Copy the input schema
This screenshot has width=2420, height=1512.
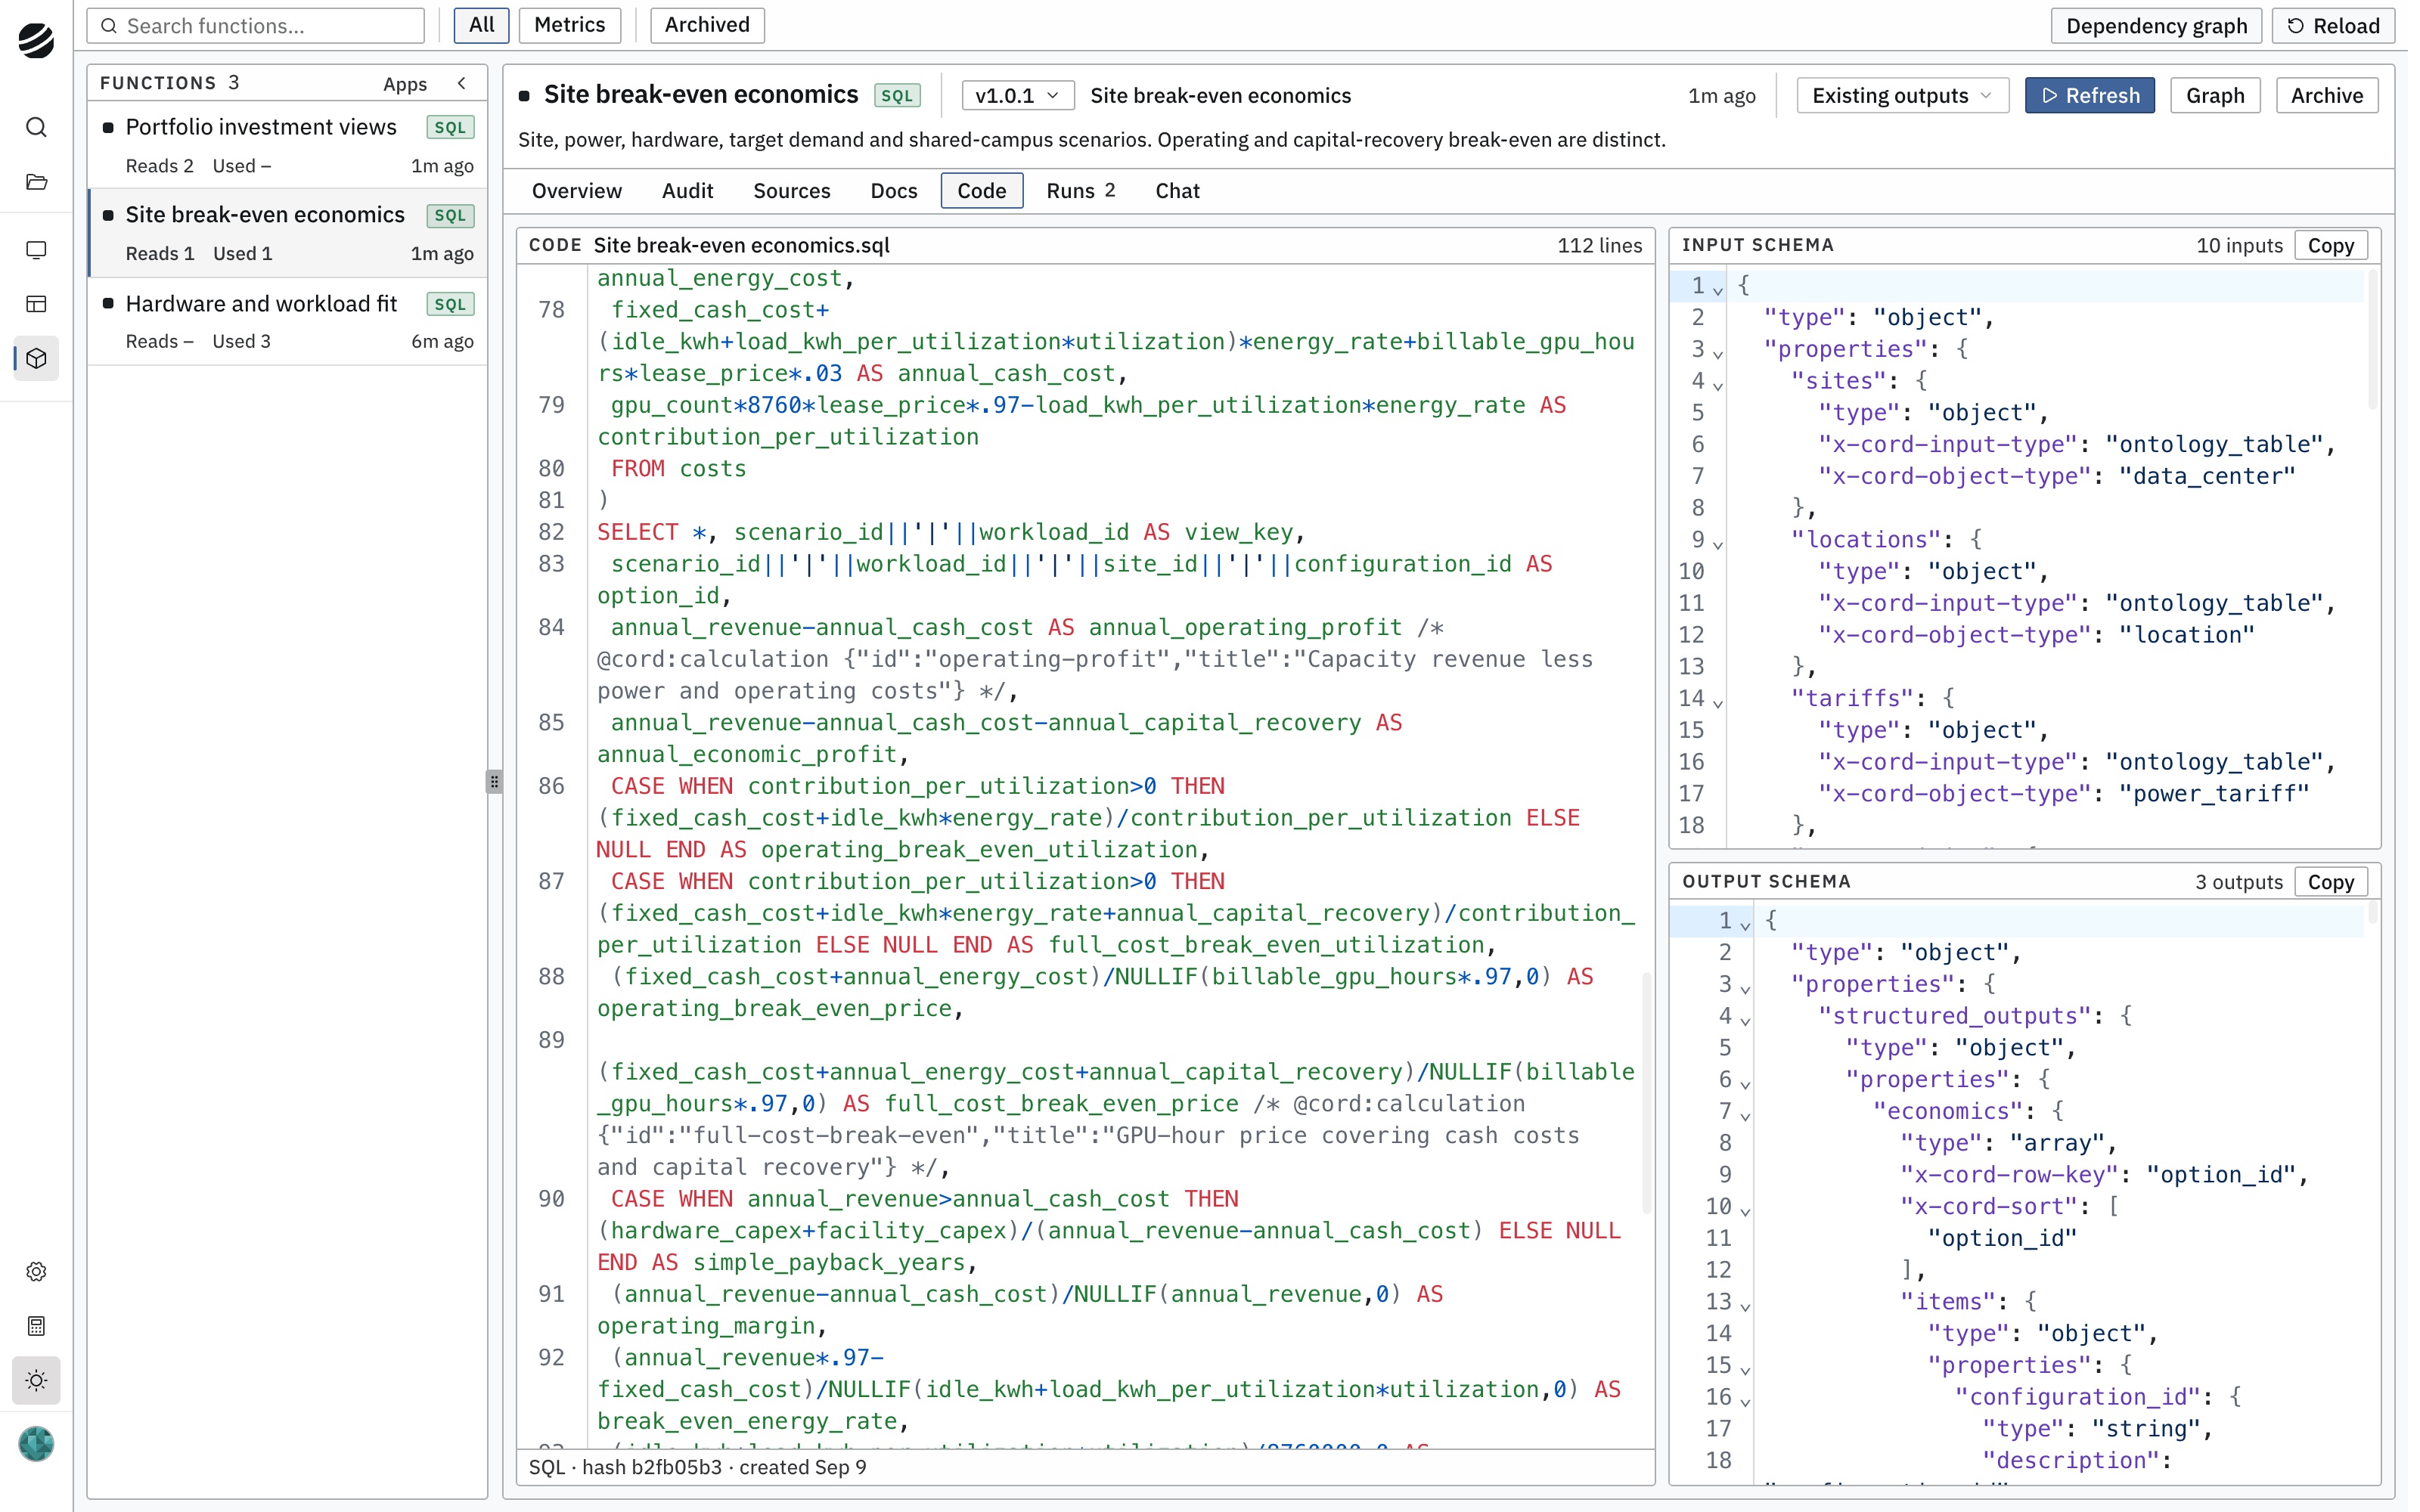point(2330,246)
